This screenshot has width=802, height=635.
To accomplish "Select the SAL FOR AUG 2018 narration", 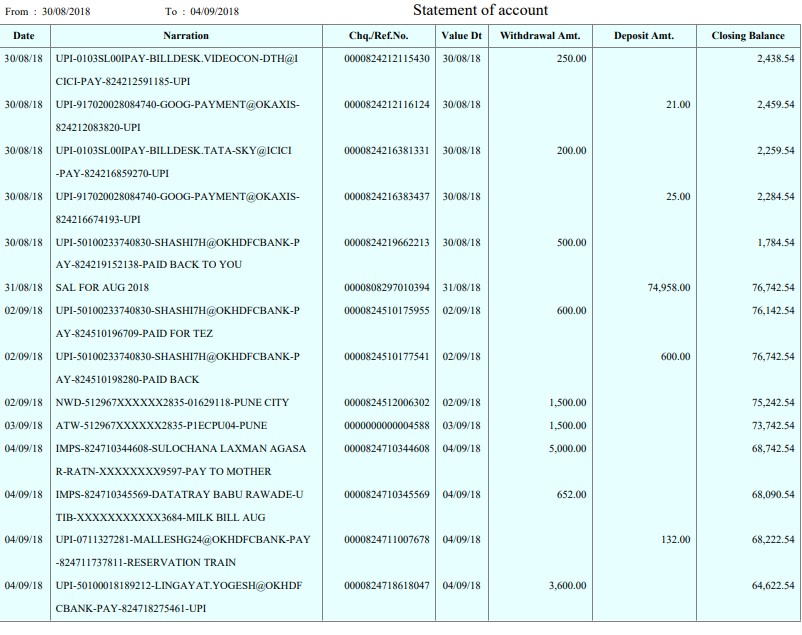I will click(102, 288).
